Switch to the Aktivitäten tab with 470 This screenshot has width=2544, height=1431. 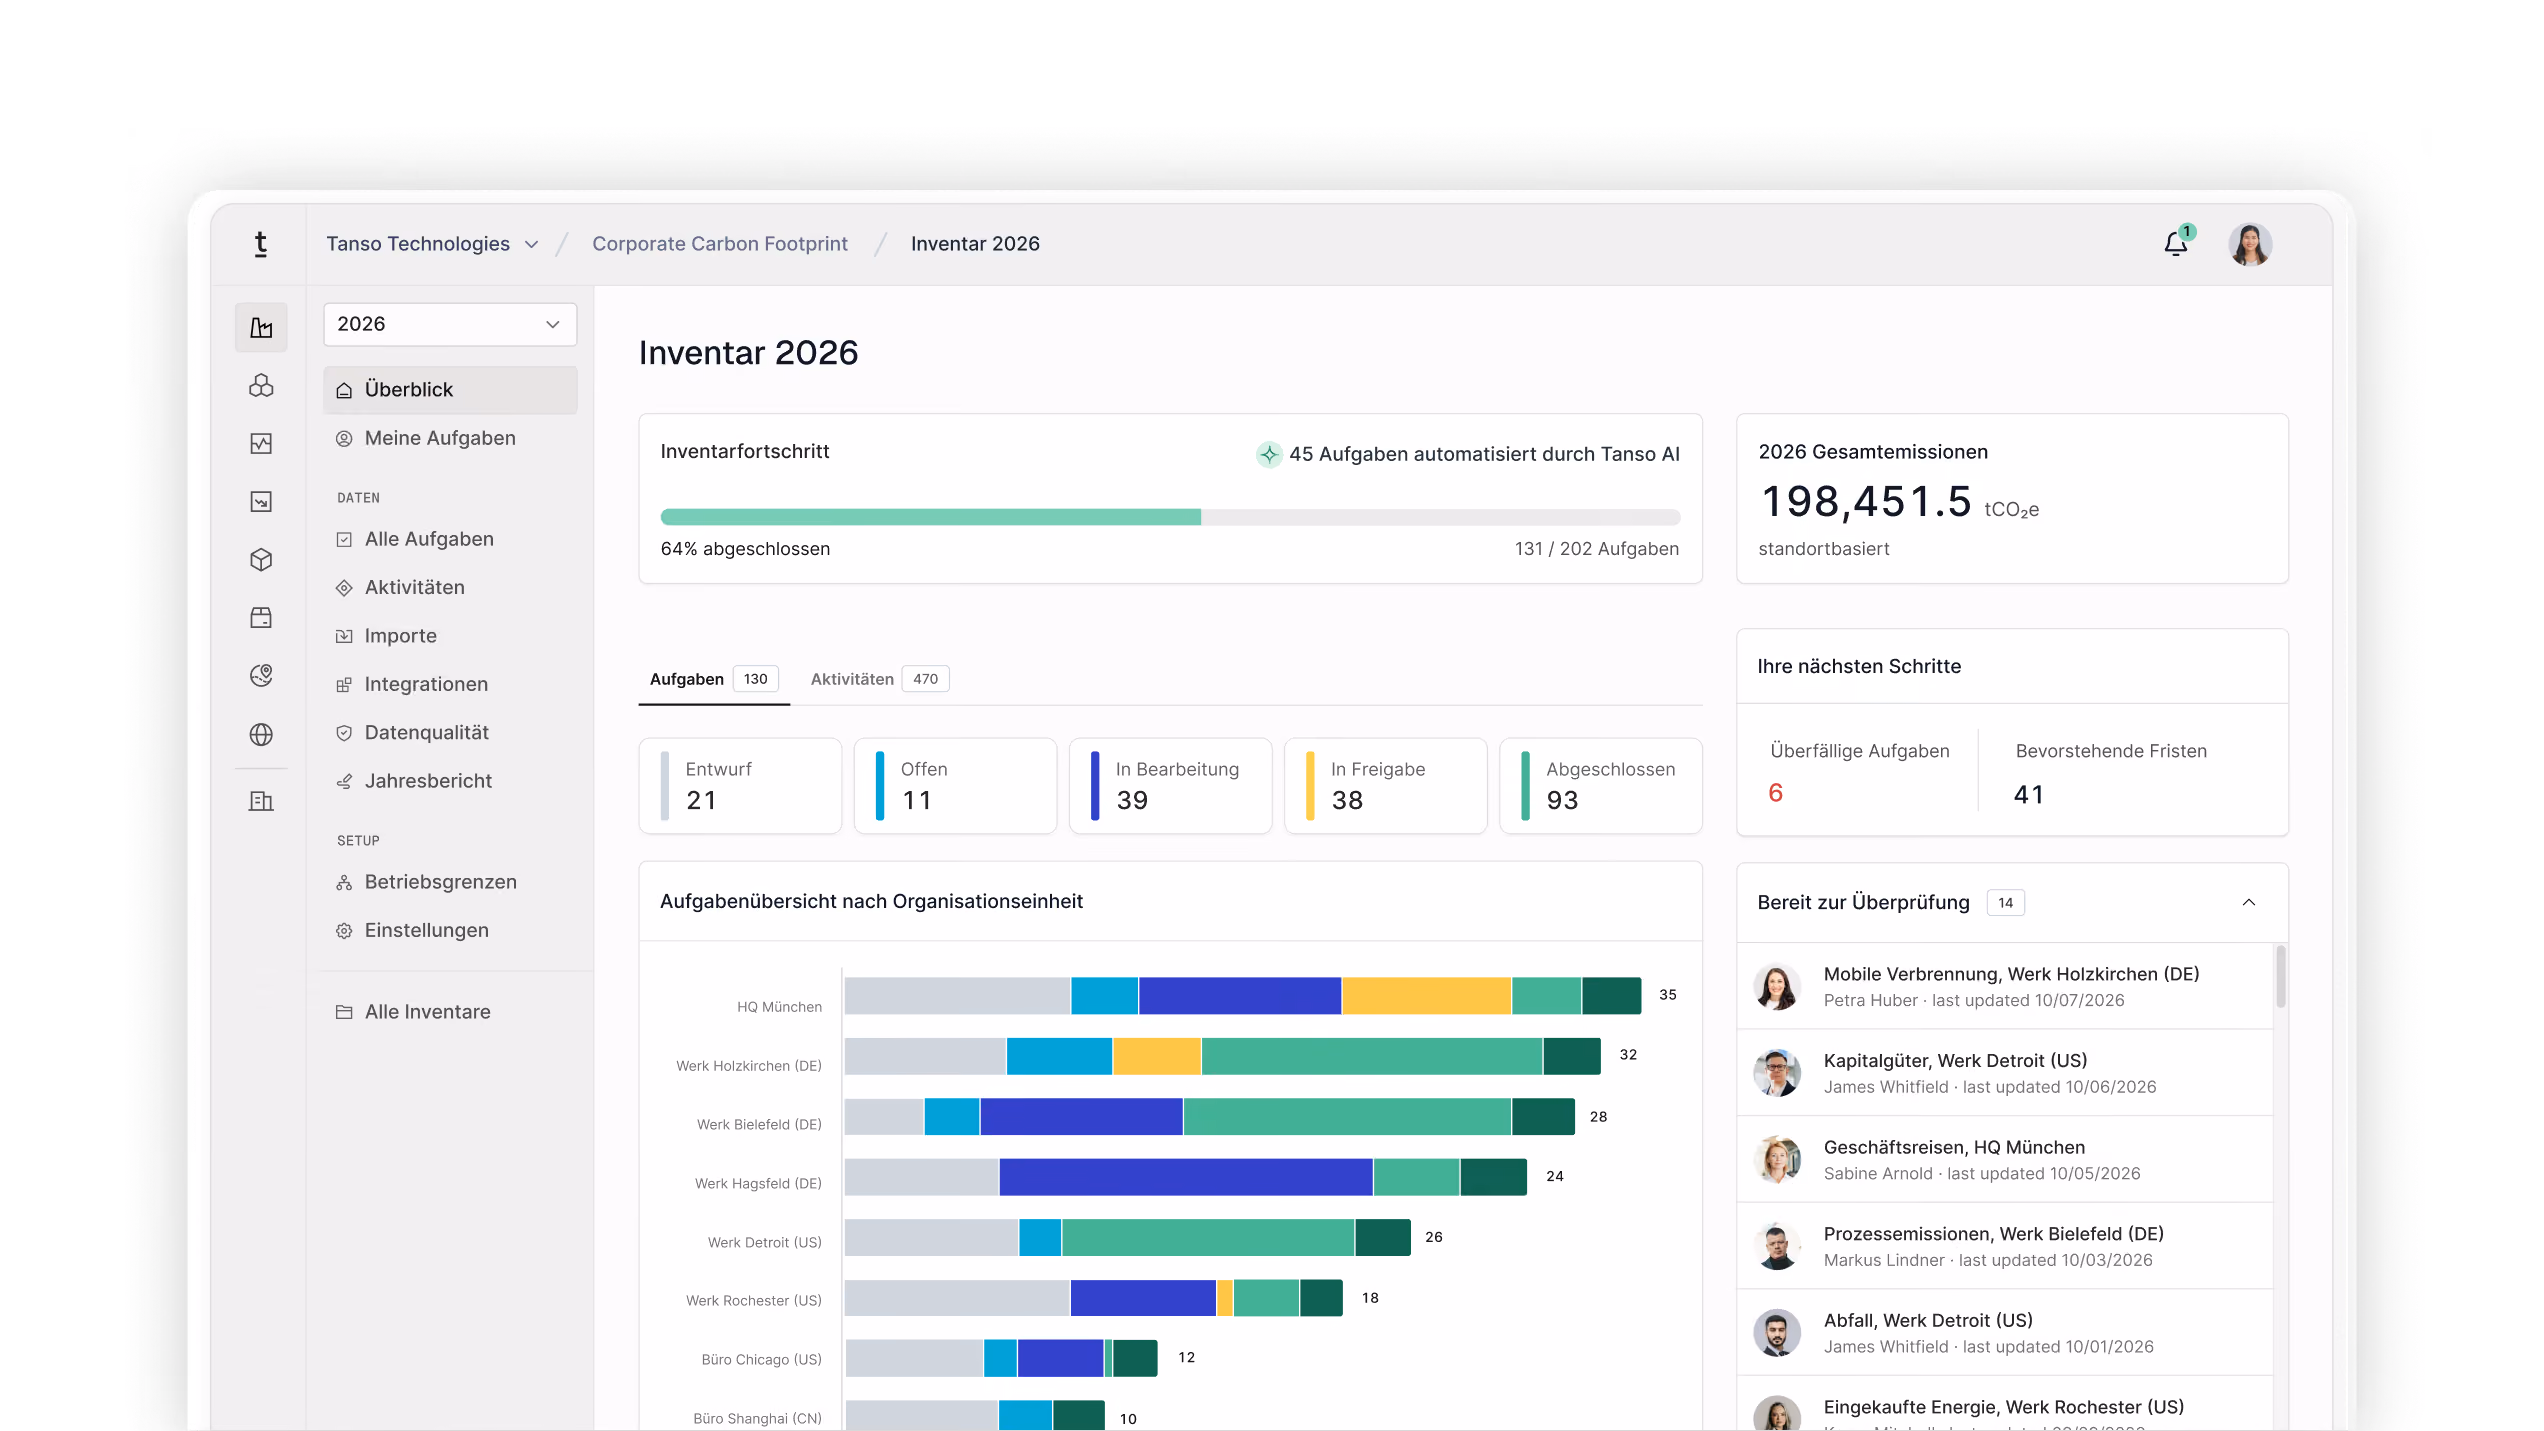(879, 679)
